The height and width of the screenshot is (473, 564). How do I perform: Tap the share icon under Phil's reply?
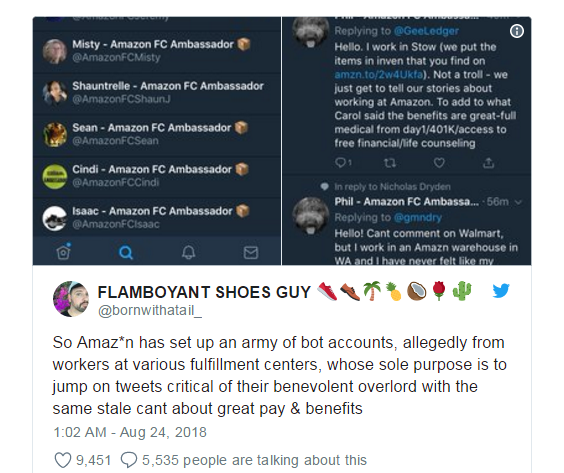pos(488,163)
